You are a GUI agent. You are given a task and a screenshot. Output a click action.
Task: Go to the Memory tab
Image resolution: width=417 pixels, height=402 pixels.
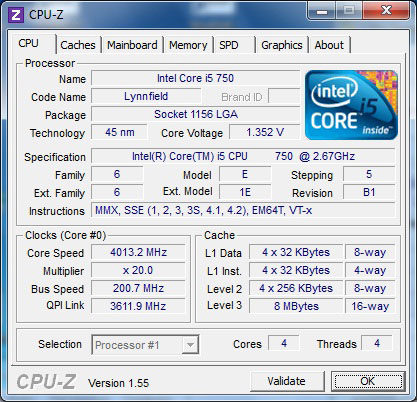pyautogui.click(x=188, y=45)
